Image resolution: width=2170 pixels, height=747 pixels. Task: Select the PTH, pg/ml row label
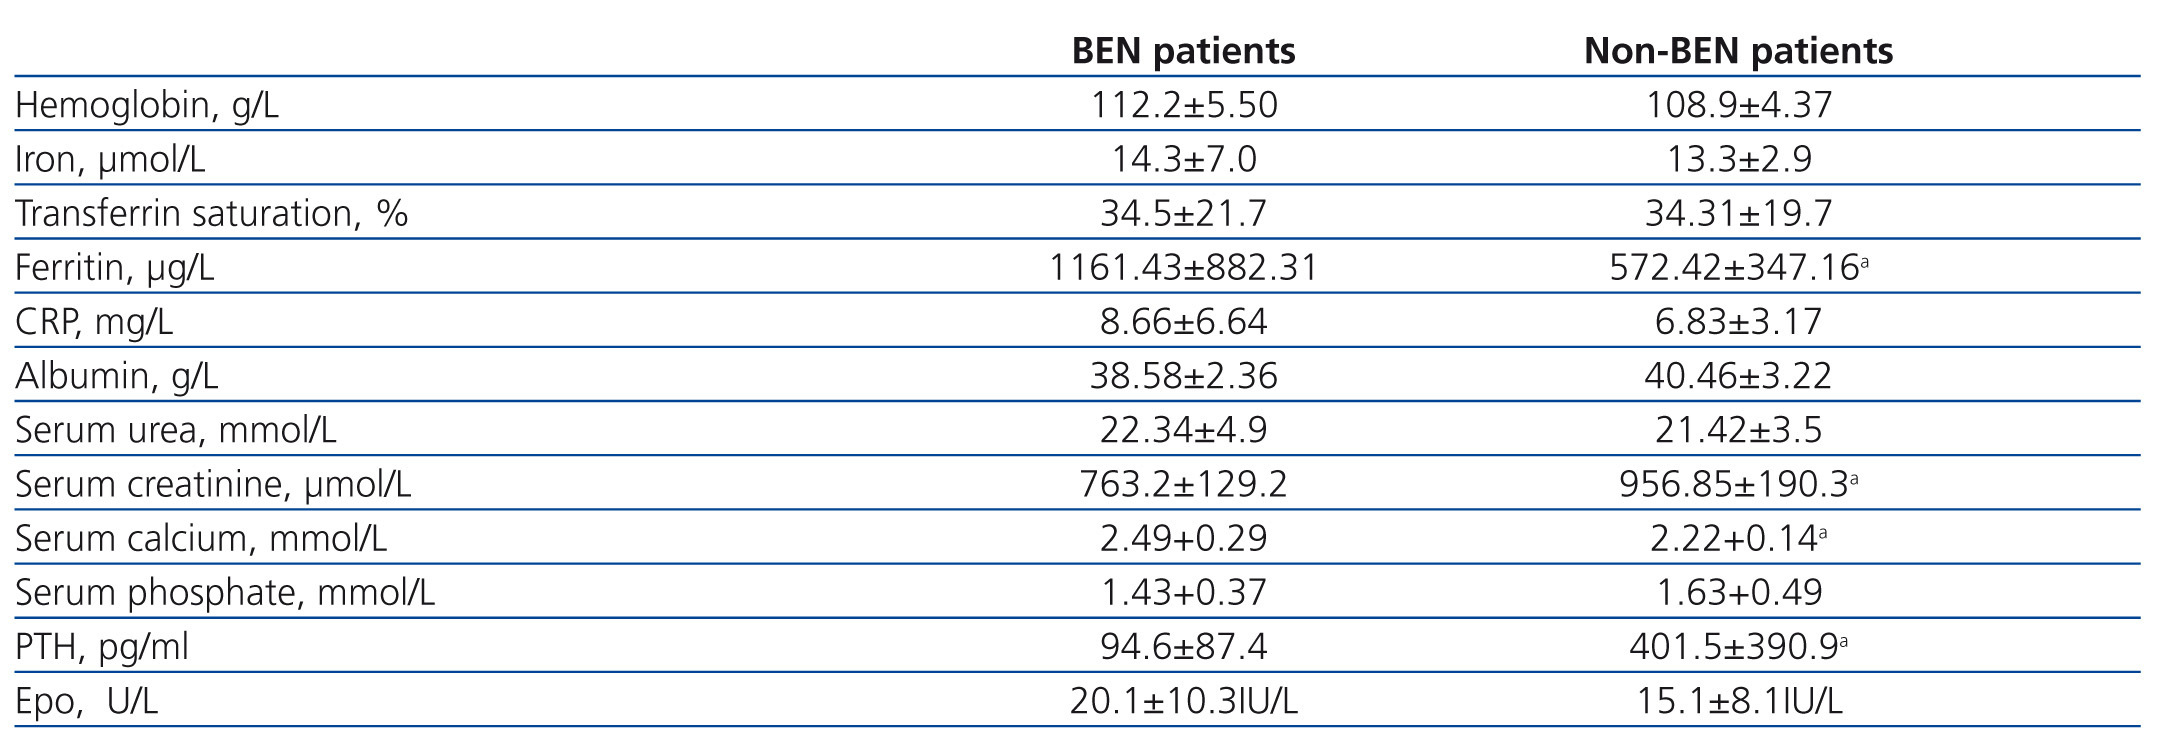point(102,647)
